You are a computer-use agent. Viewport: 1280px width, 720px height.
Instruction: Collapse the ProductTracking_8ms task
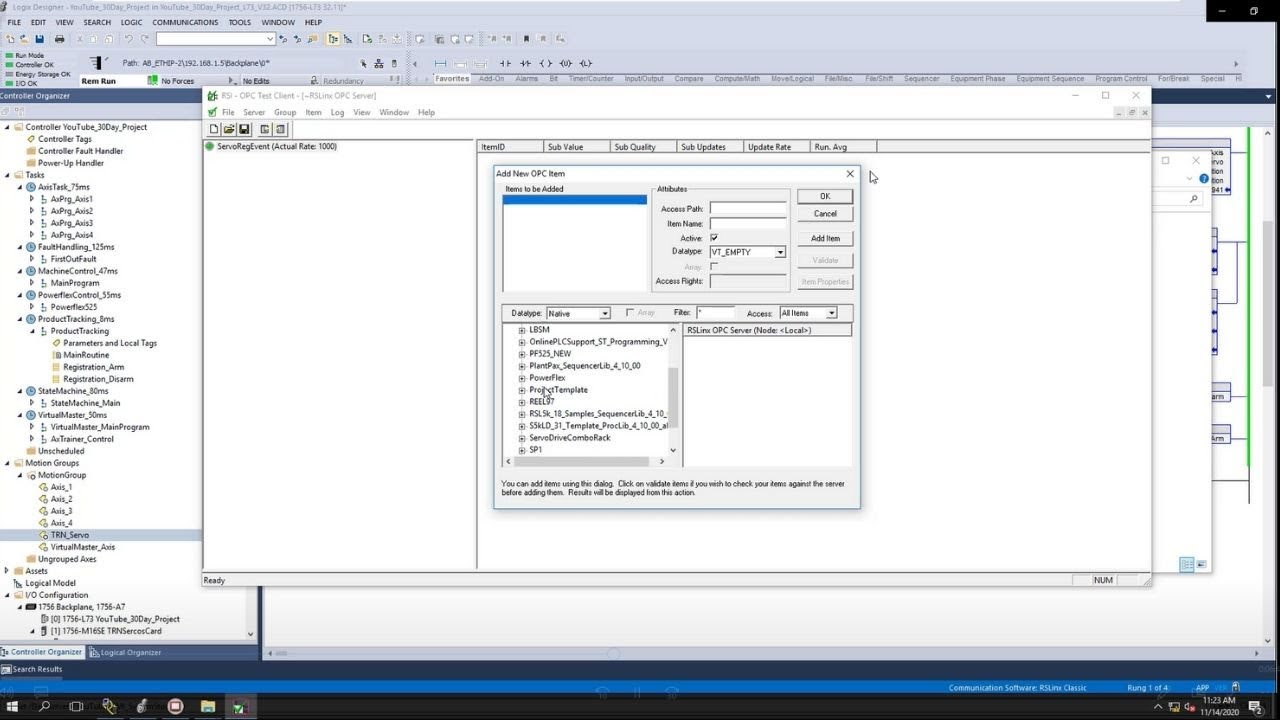pyautogui.click(x=19, y=319)
